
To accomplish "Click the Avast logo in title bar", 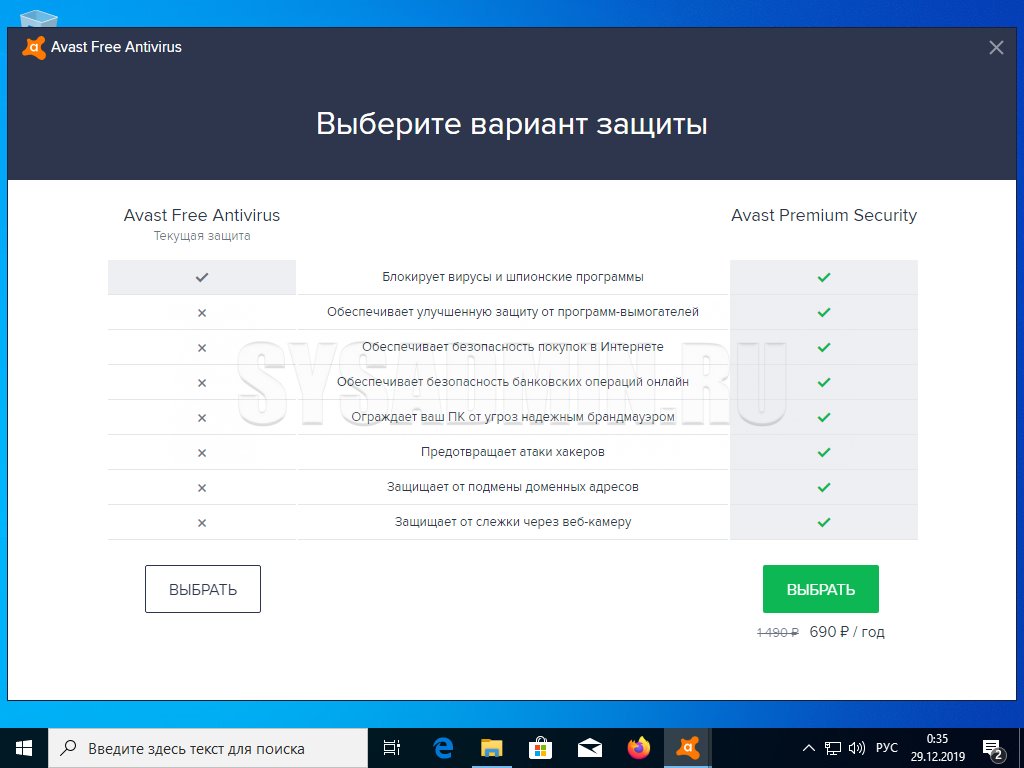I will point(34,47).
